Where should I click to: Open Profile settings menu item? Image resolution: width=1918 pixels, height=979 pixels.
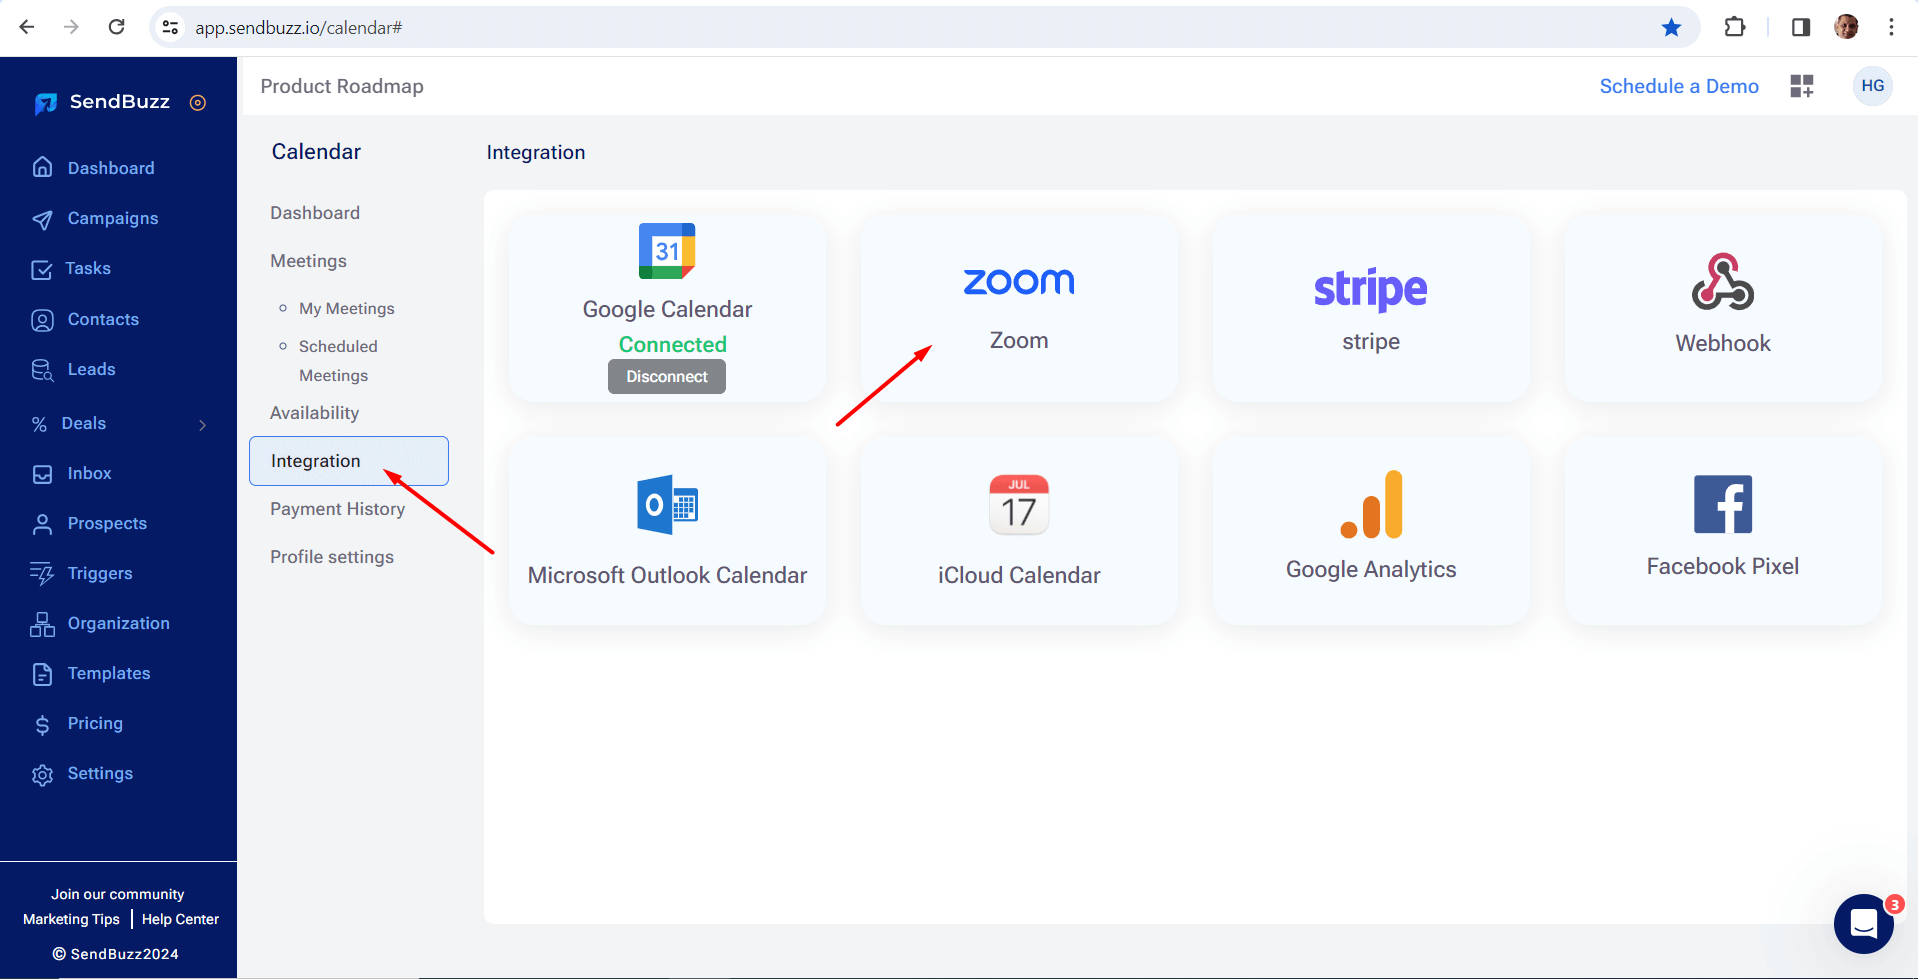coord(332,557)
